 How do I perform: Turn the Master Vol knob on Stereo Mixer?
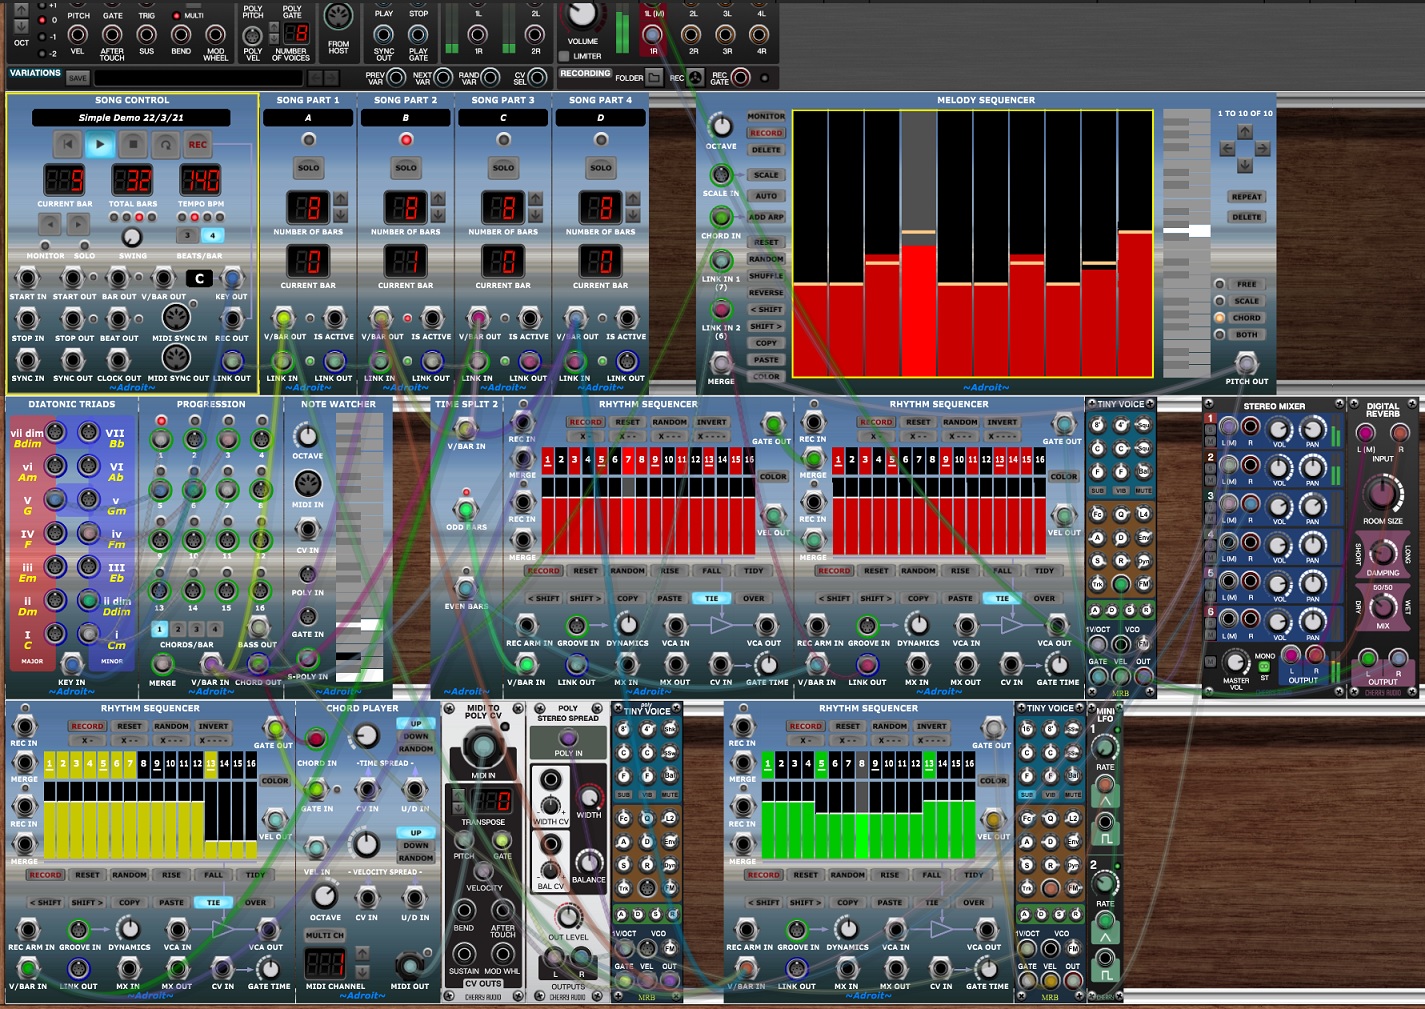click(x=1236, y=661)
